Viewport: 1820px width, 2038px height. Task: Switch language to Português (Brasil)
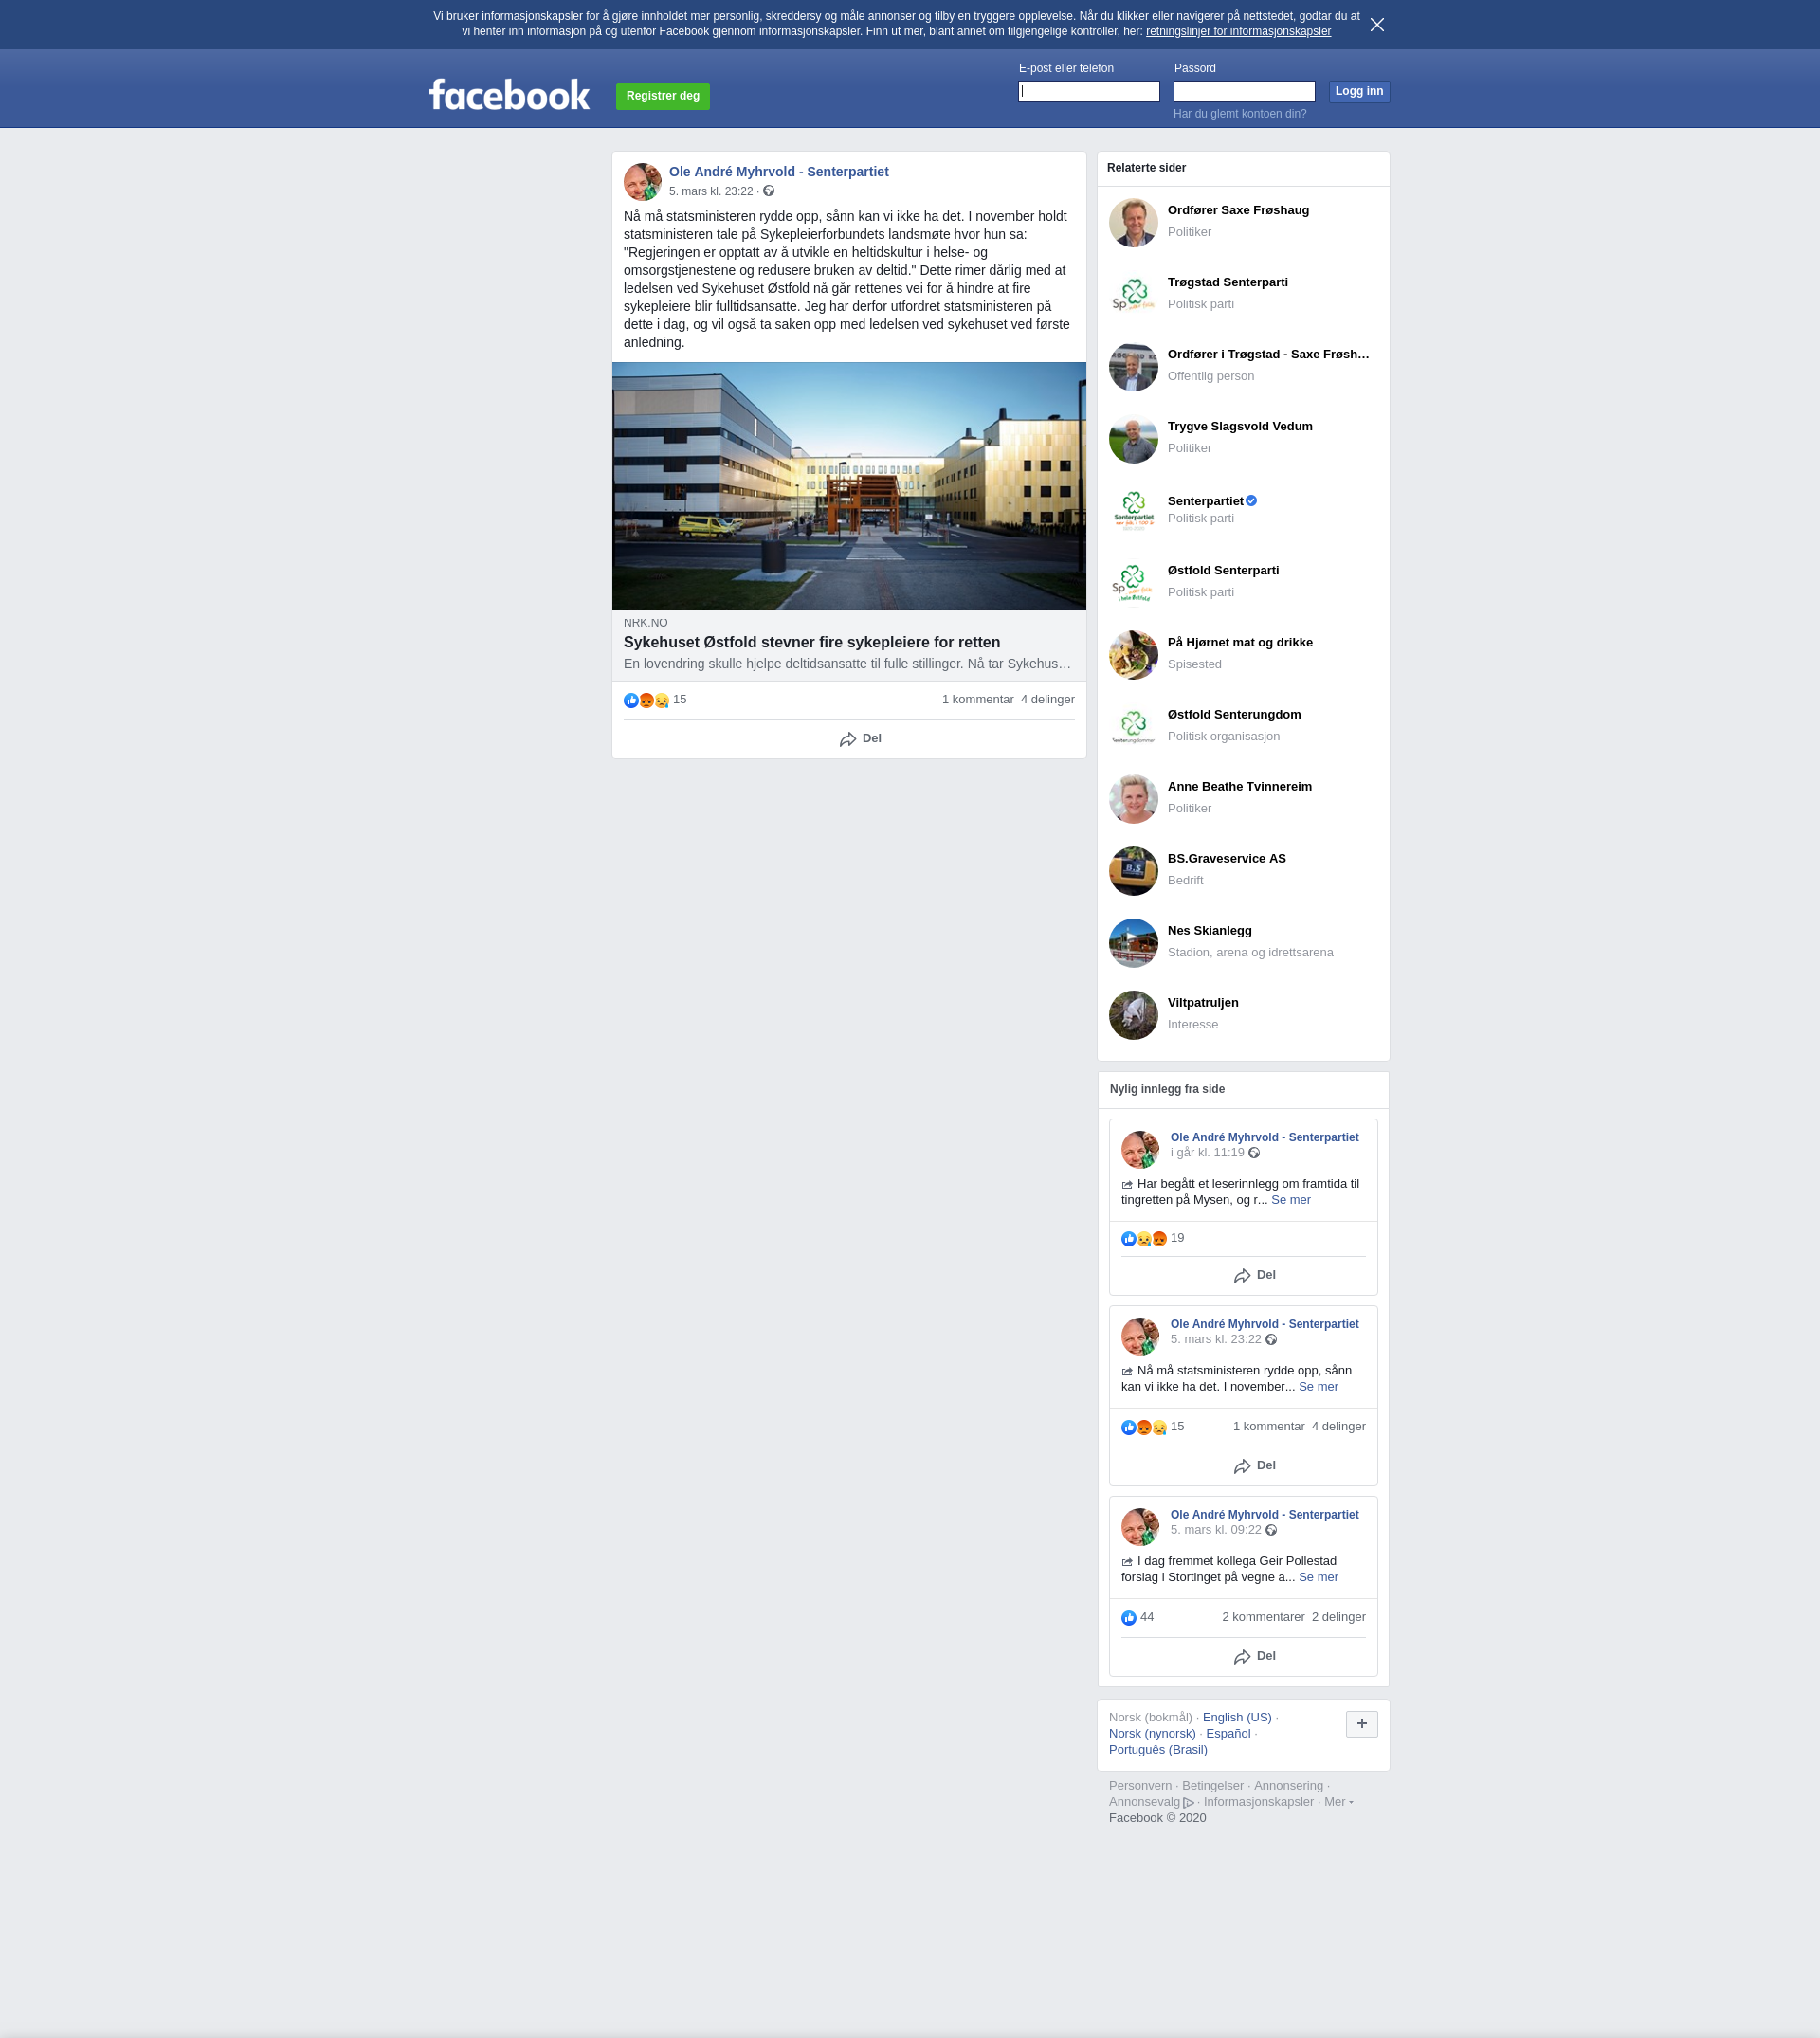tap(1158, 1750)
